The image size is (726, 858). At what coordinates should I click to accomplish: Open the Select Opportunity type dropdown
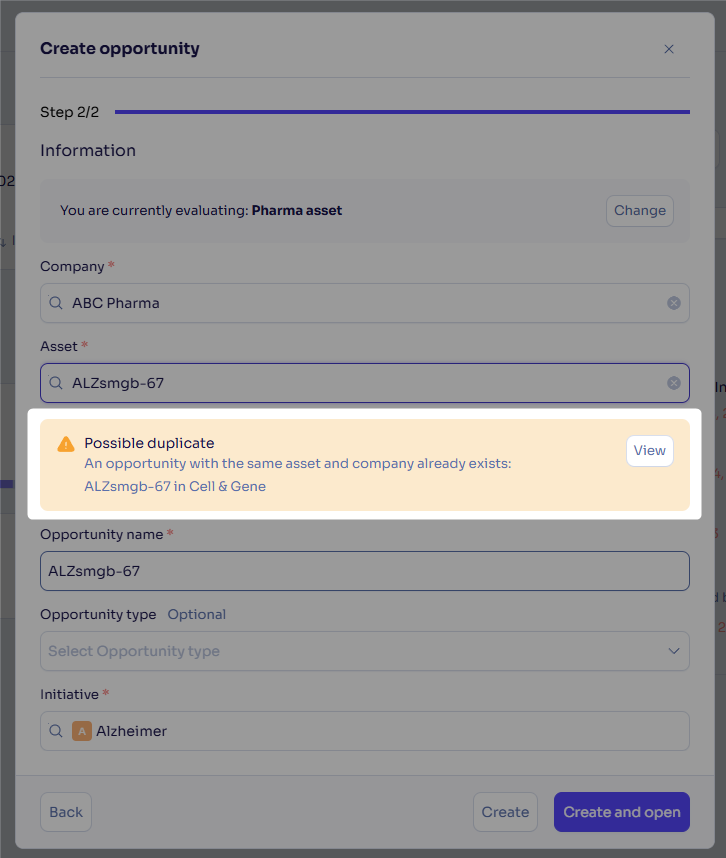(364, 651)
